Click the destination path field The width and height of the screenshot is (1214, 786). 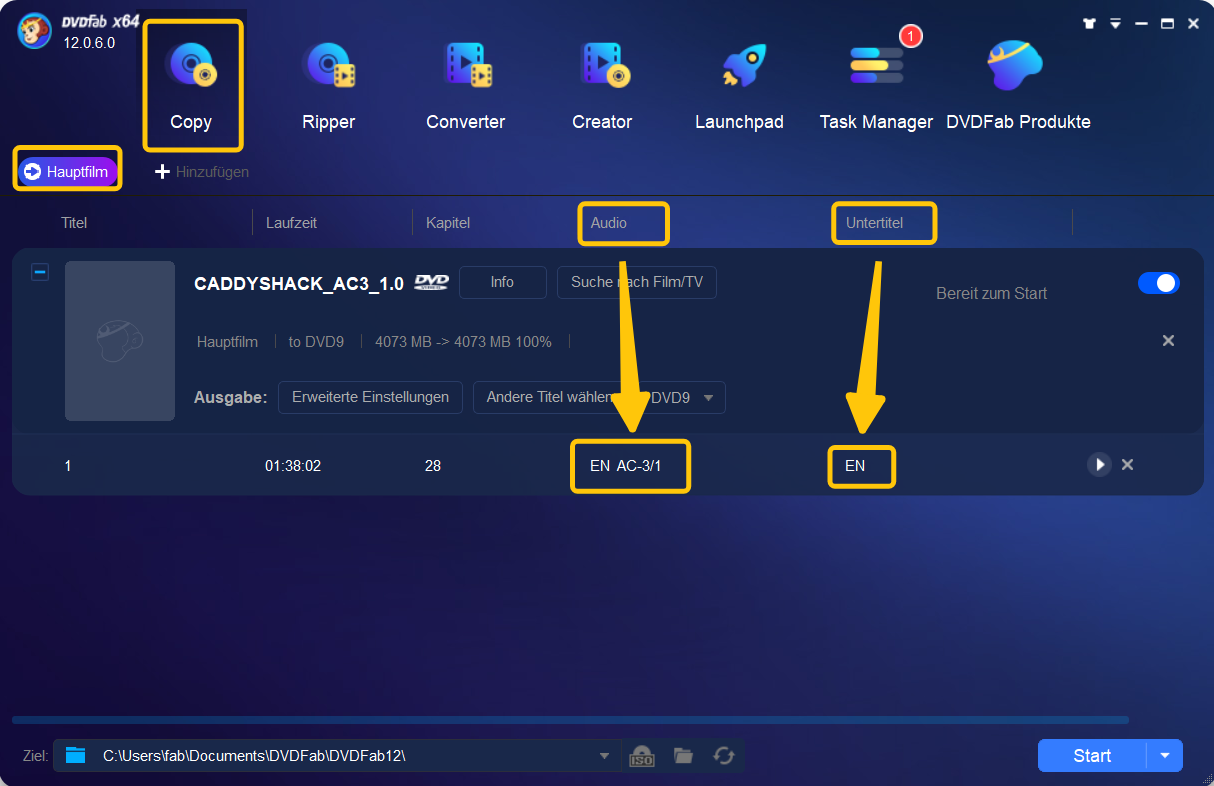point(337,756)
